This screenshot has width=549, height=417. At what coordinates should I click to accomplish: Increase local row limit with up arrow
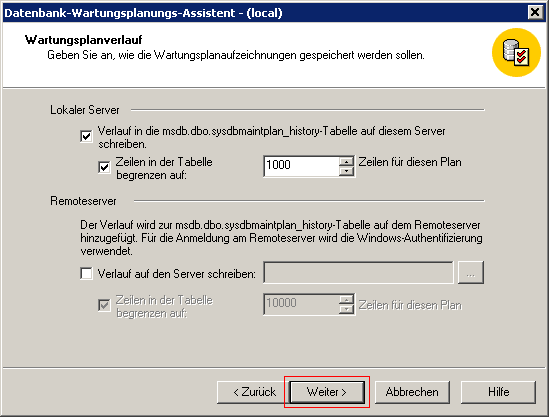pyautogui.click(x=346, y=161)
